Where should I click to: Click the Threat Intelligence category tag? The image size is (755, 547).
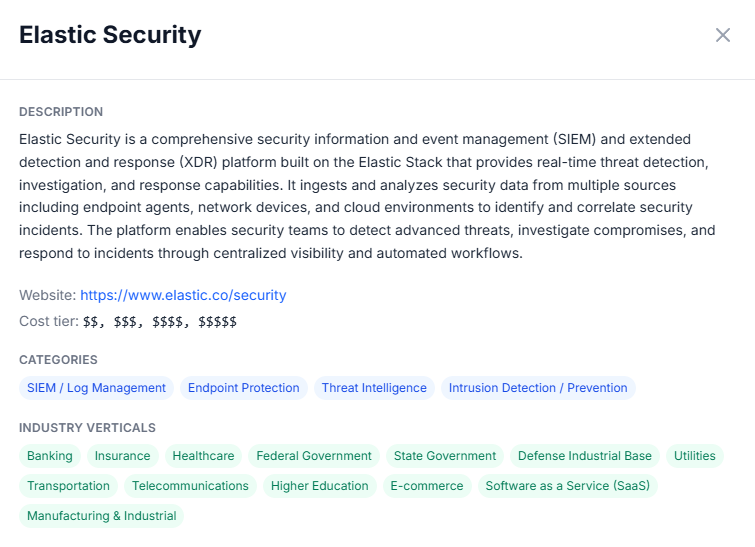(x=374, y=388)
